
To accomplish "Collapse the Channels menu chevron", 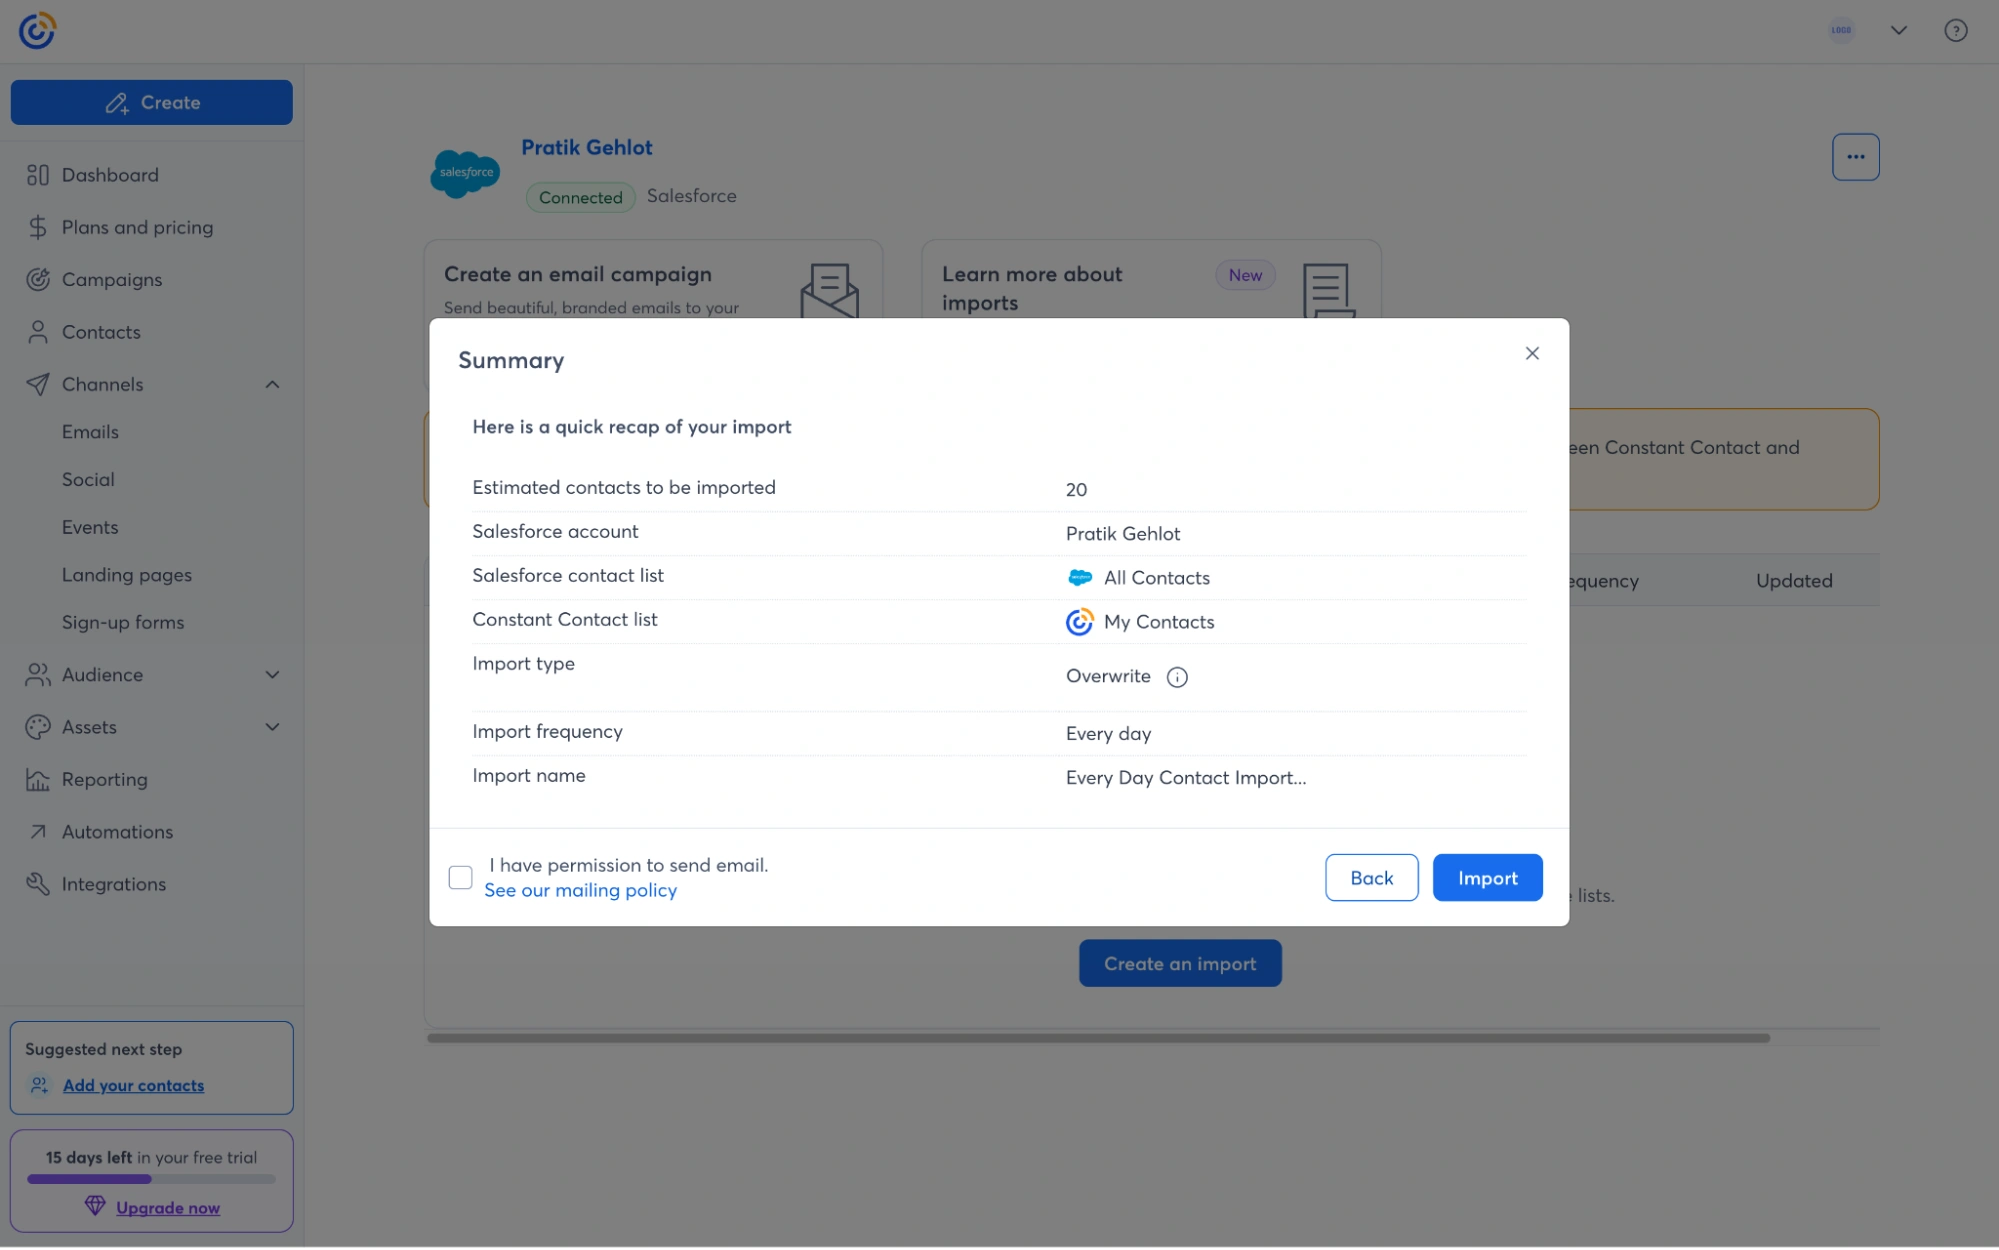I will (272, 385).
